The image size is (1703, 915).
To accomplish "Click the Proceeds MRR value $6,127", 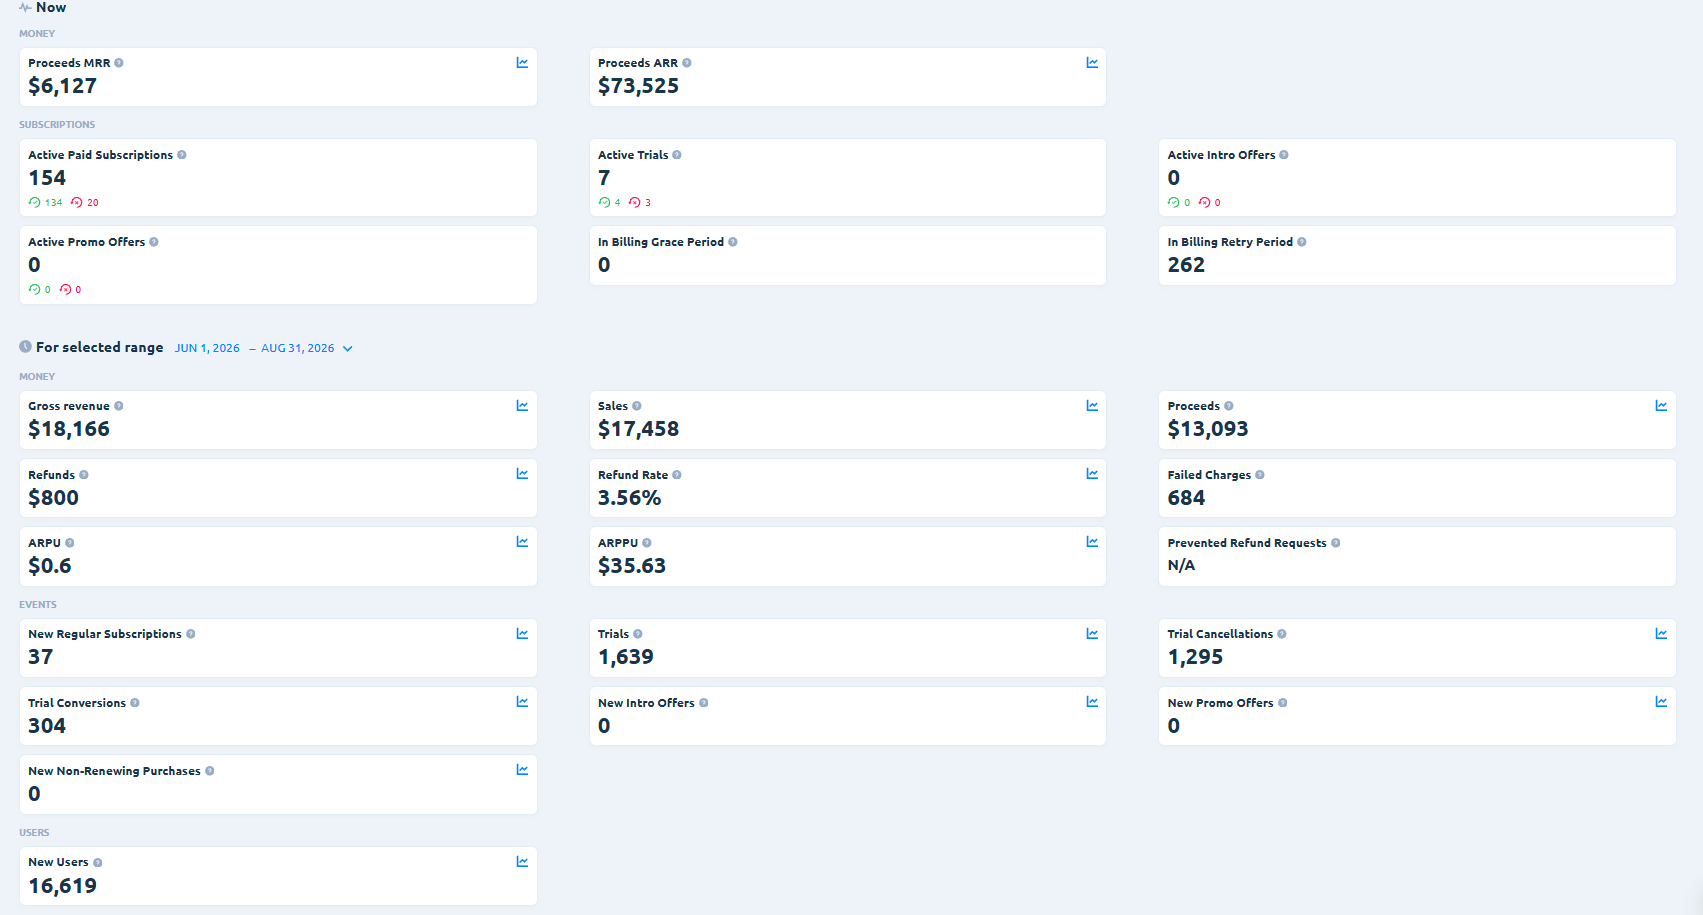I will tap(63, 86).
